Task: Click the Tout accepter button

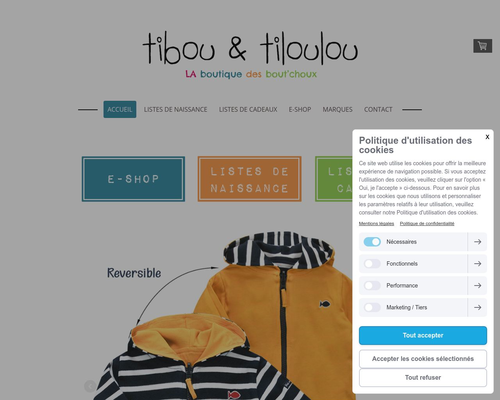Action: click(423, 335)
